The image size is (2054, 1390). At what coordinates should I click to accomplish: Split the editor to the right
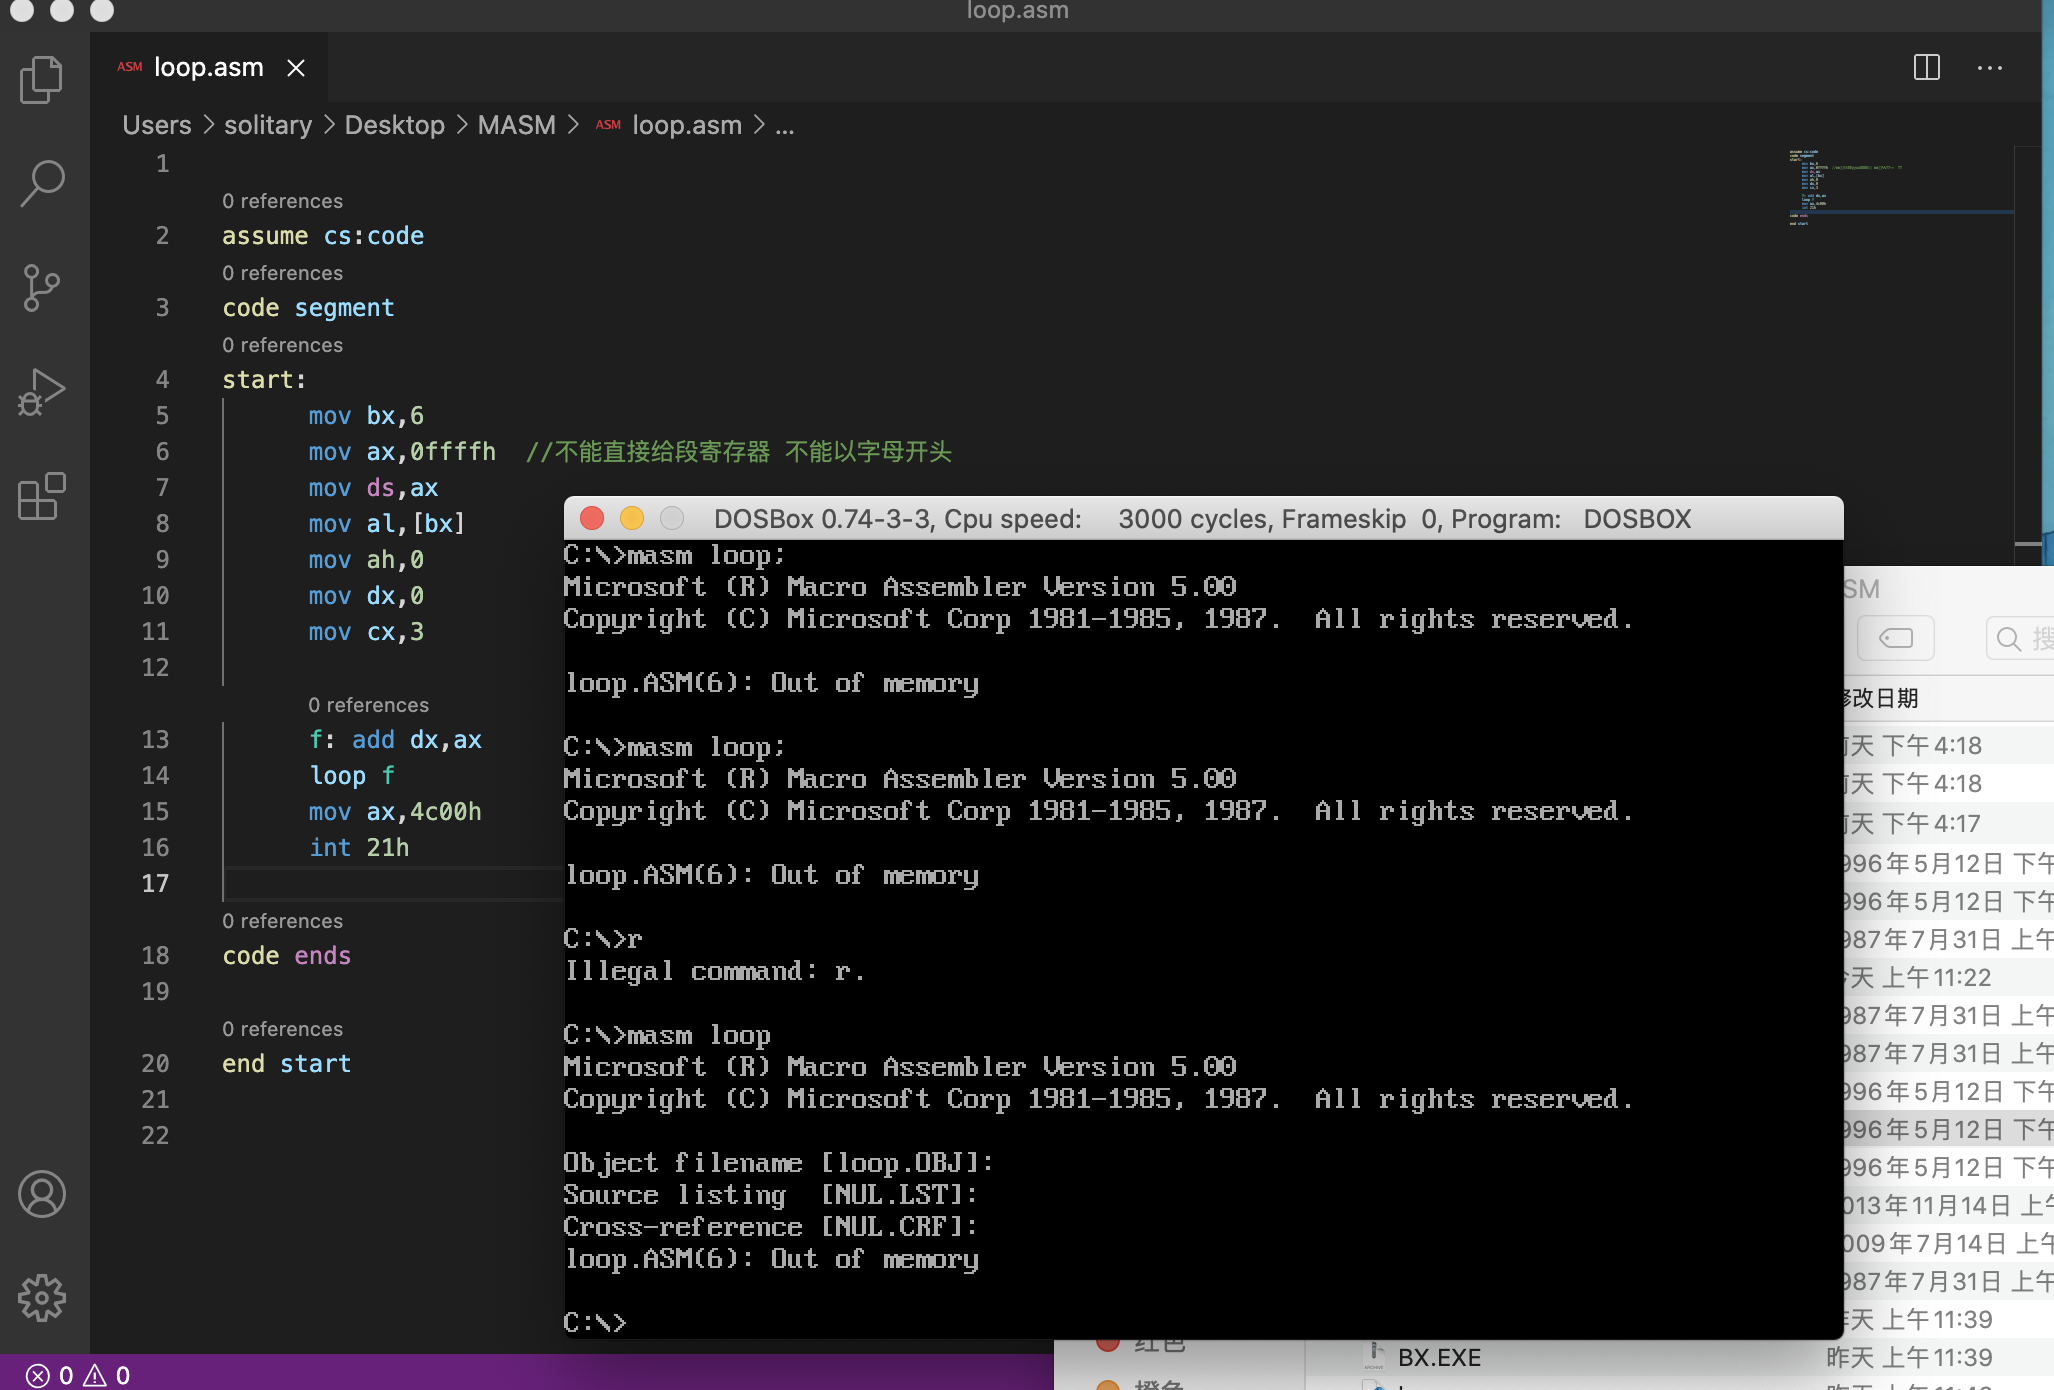(x=1927, y=68)
